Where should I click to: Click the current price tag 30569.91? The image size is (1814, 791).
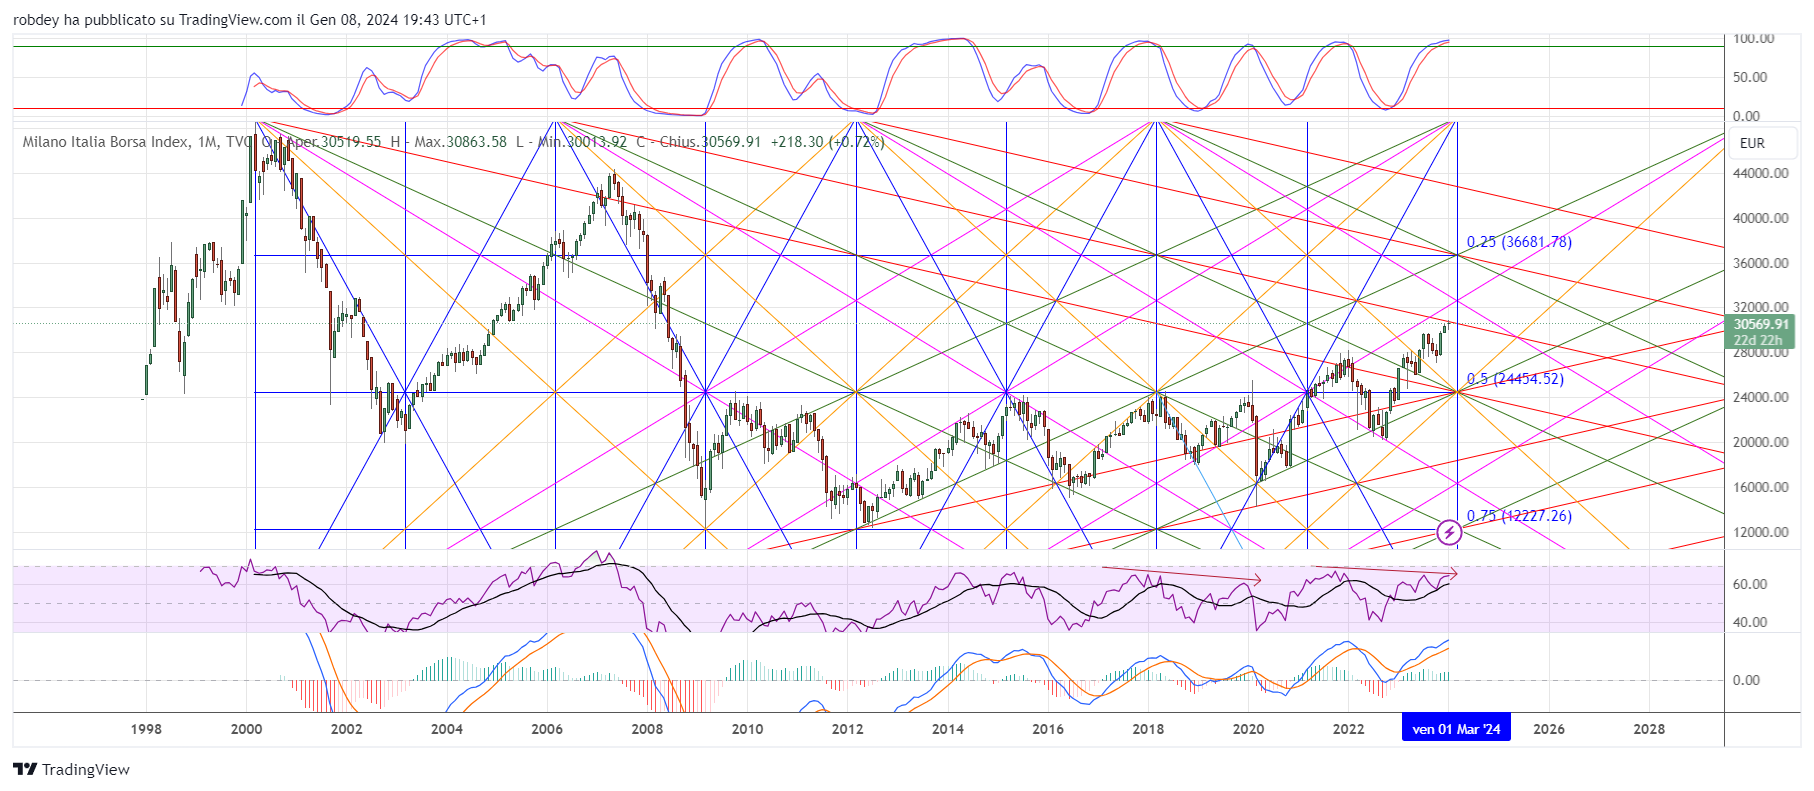1760,324
